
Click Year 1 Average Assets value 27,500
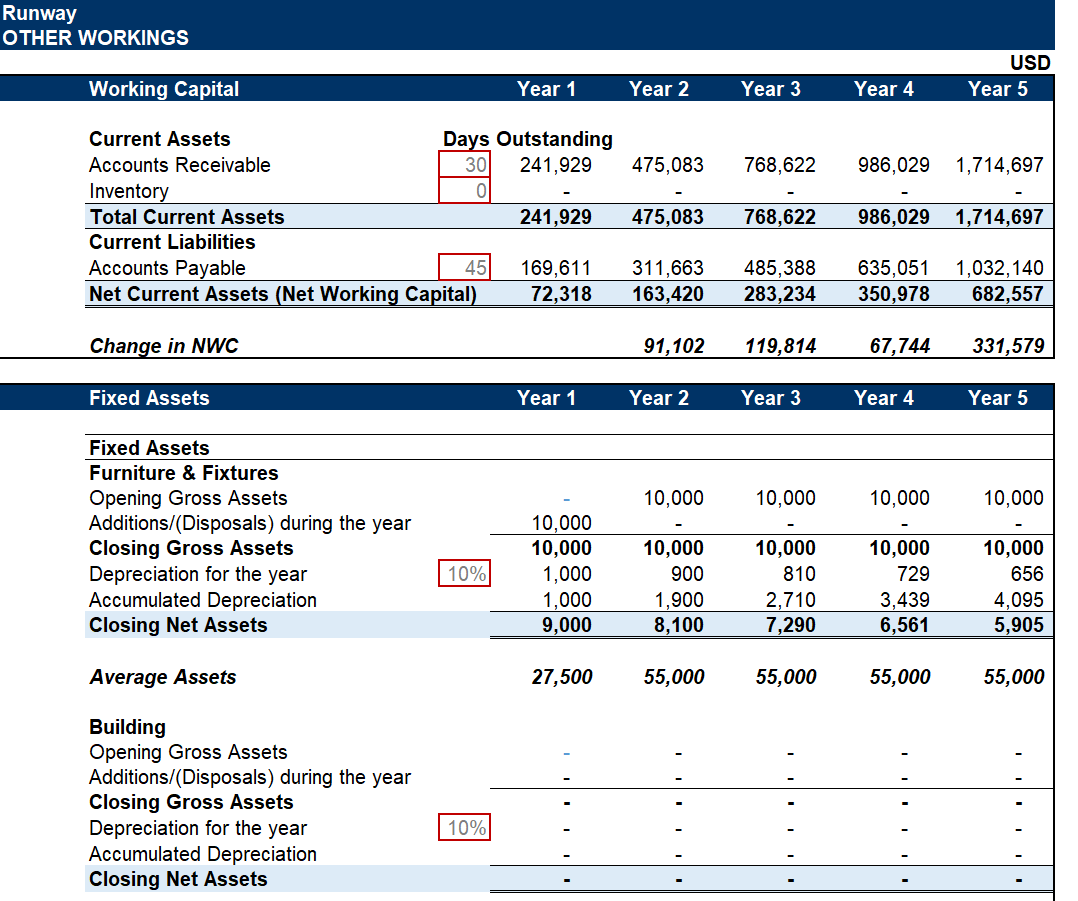point(561,677)
